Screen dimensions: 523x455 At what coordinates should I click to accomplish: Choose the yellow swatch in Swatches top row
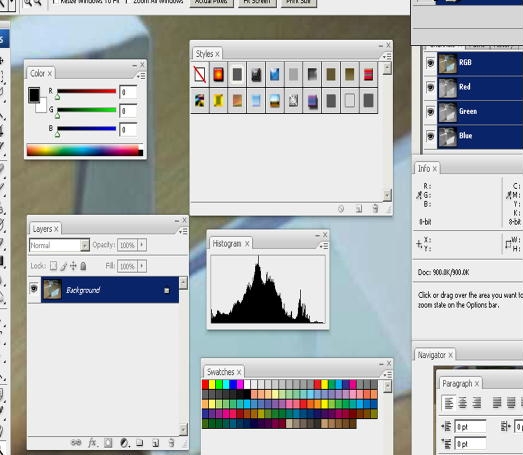[212, 384]
